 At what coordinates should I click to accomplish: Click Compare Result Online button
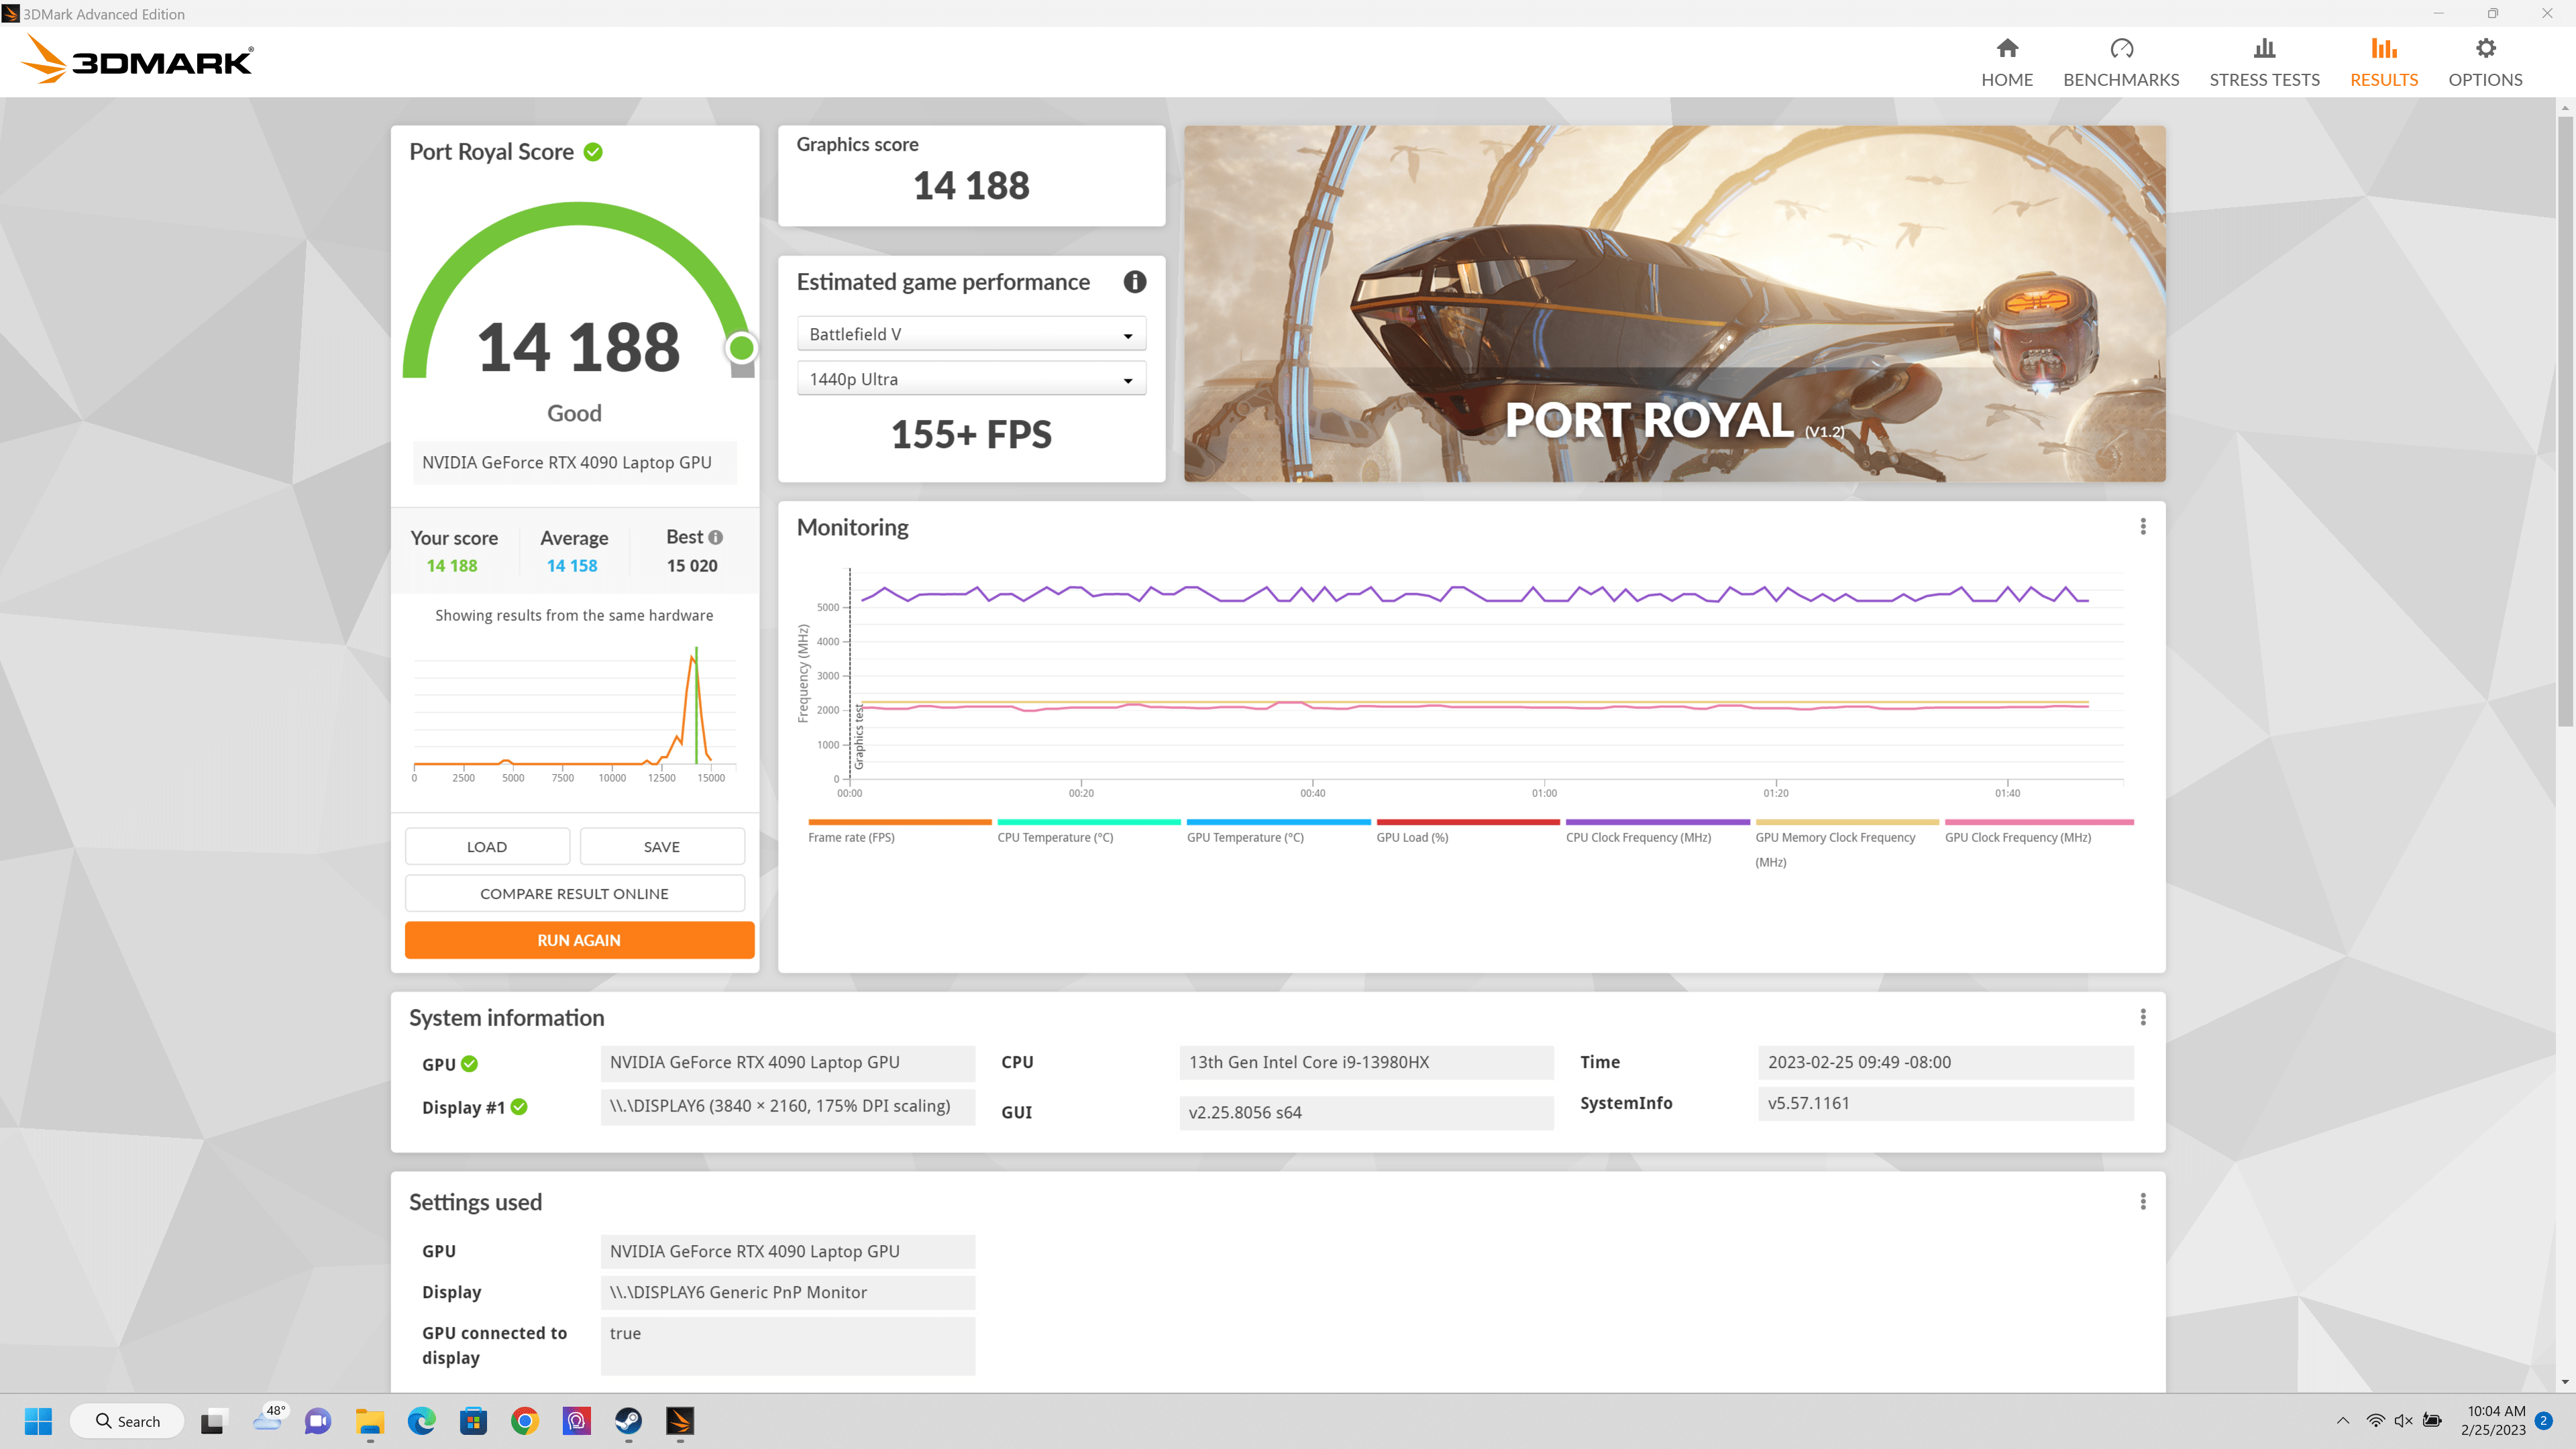pyautogui.click(x=574, y=893)
